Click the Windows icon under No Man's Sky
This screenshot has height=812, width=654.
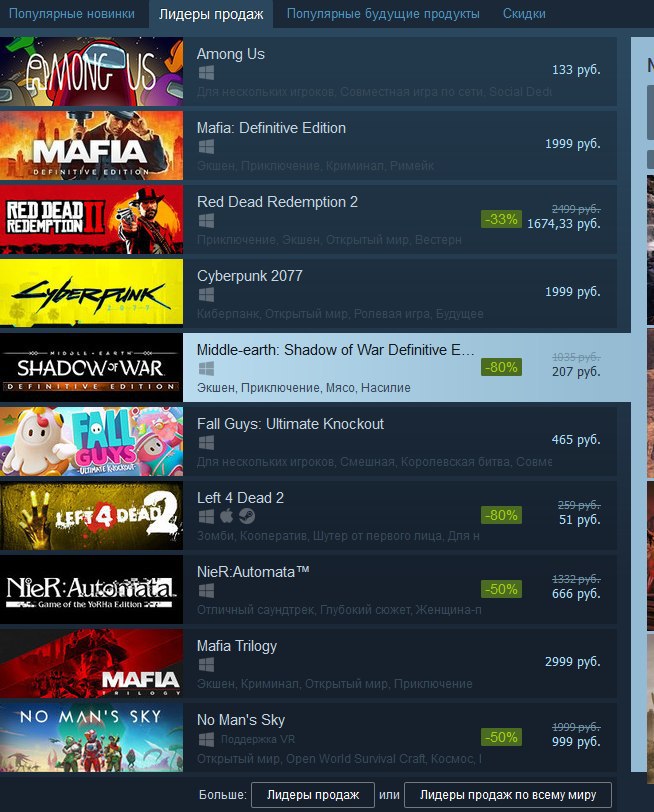206,739
